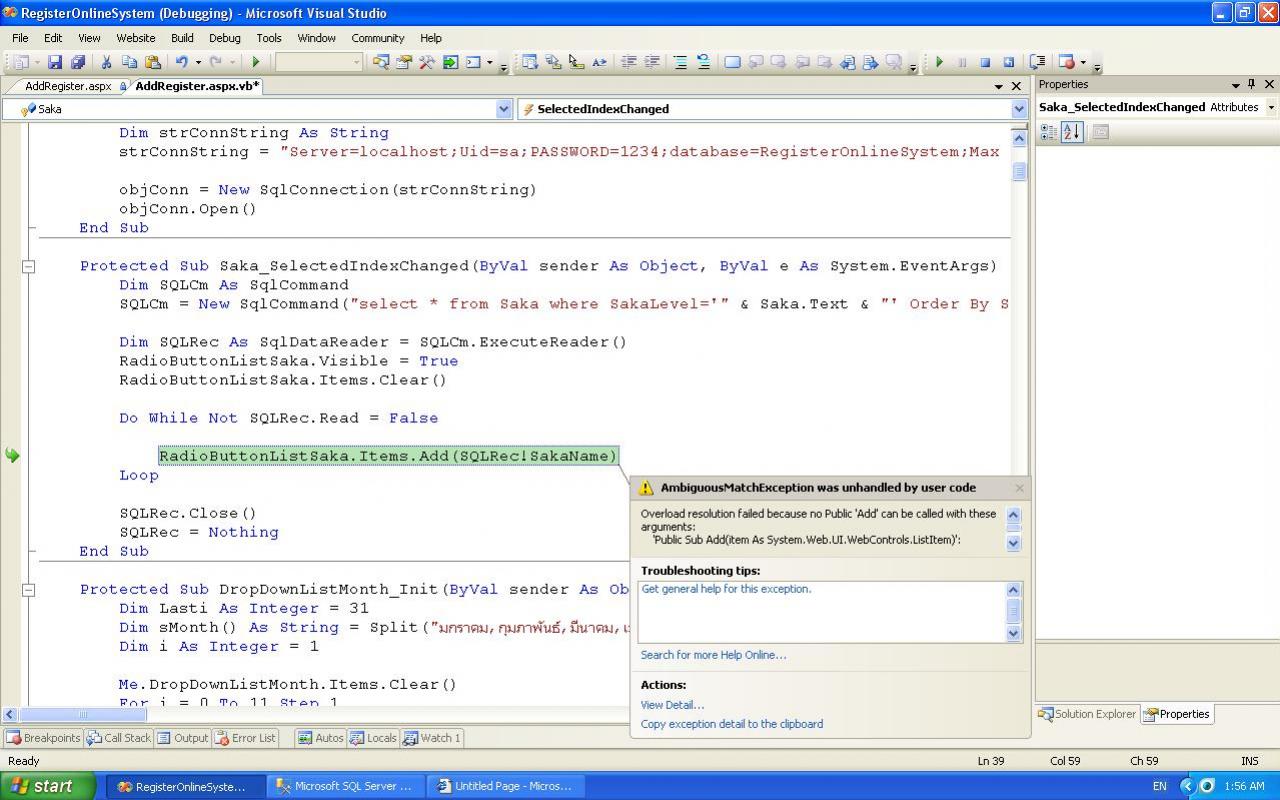Screen dimensions: 1280x800
Task: Click the Cut scissors icon
Action: pos(106,62)
